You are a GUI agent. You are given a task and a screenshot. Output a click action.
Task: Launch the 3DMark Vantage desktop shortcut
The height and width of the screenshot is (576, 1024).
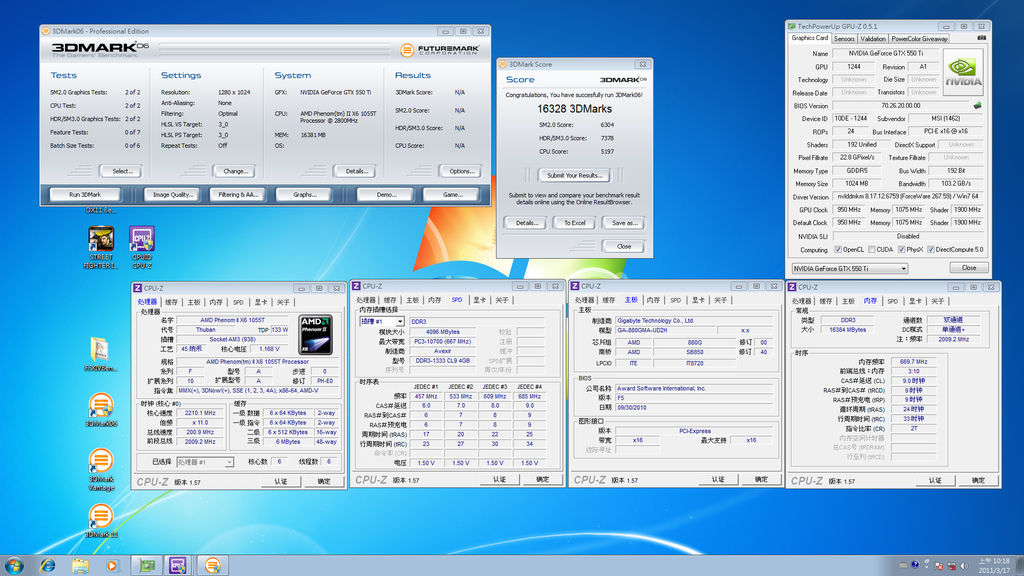(100, 461)
